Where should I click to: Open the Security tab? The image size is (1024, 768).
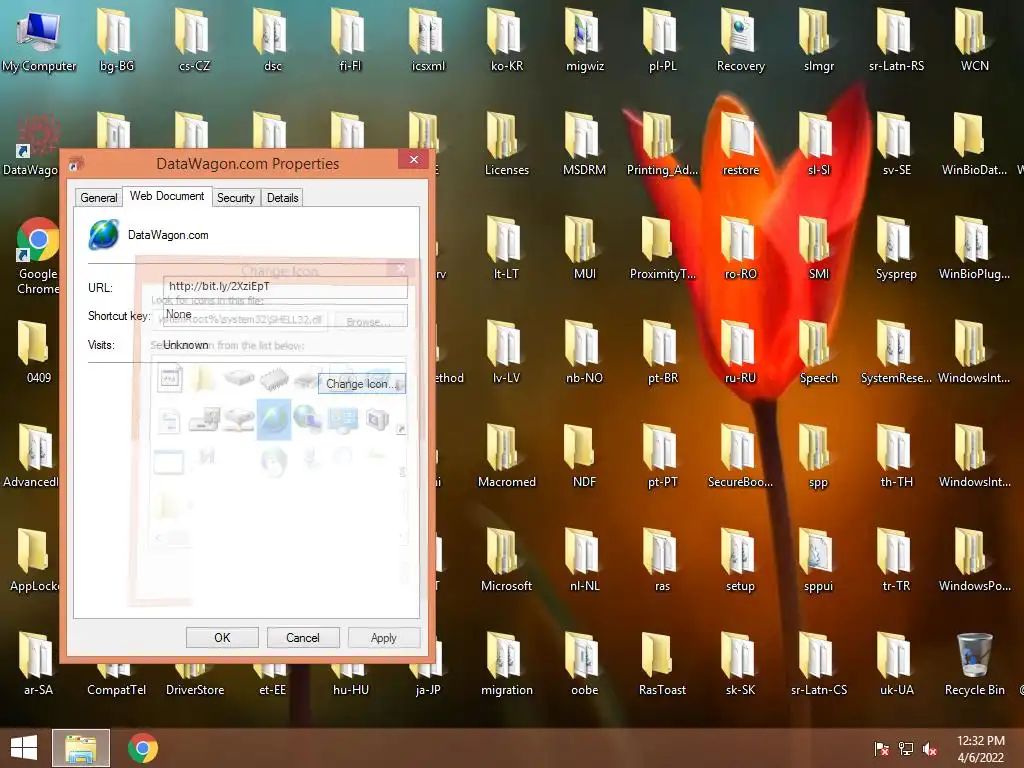pyautogui.click(x=236, y=197)
